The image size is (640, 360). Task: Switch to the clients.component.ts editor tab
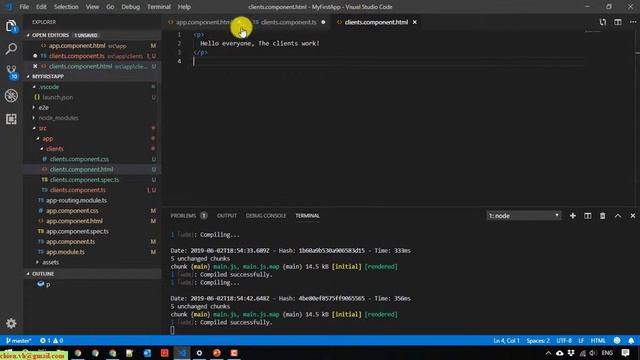pos(289,22)
